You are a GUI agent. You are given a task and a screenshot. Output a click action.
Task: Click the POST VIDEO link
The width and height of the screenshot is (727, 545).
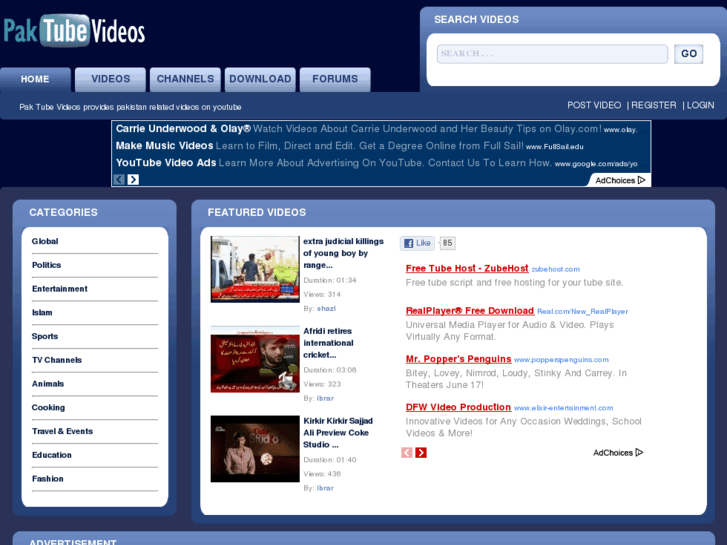(x=594, y=105)
